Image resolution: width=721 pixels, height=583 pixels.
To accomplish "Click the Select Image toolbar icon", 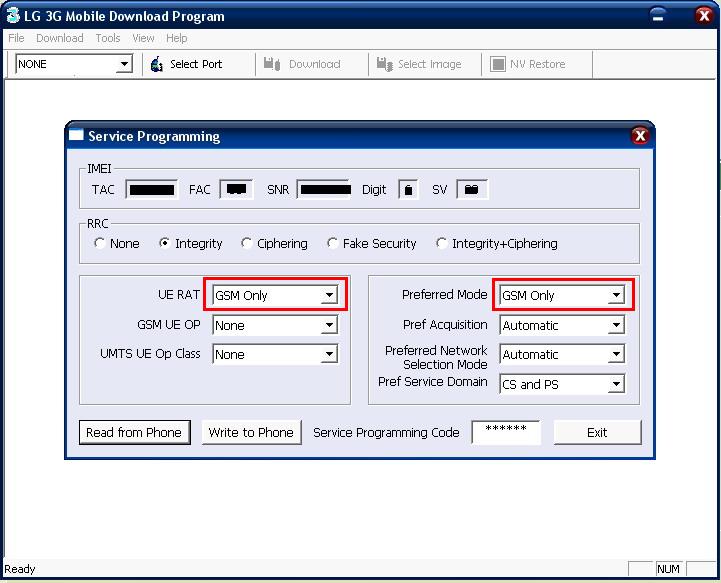I will click(x=384, y=64).
